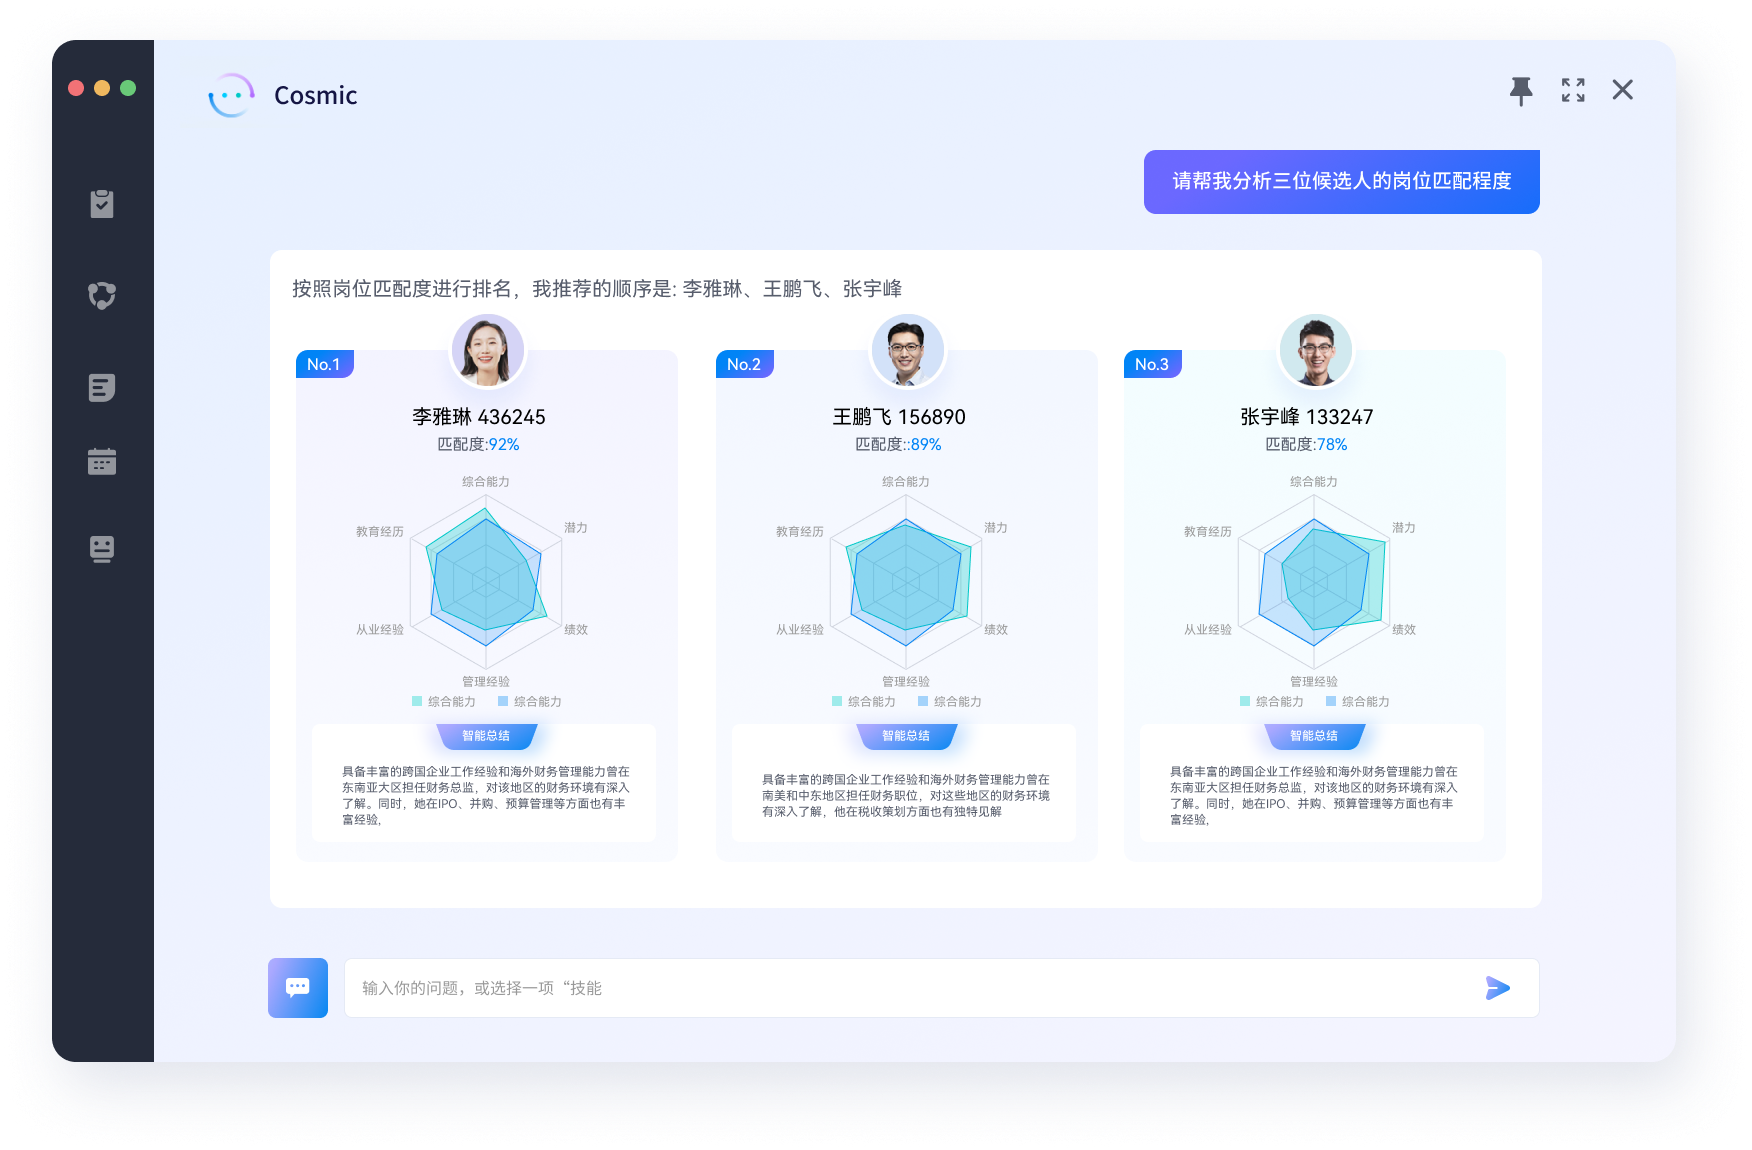Screen dimensions: 1752x1150
Task: Toggle the green legend swatch in 张宇峰's chart
Action: coord(1245,702)
